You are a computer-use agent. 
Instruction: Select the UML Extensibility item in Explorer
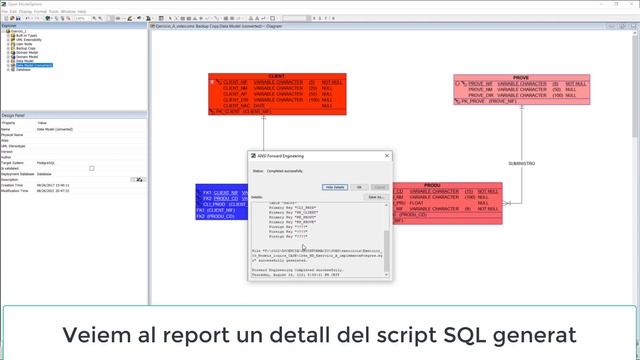29,40
